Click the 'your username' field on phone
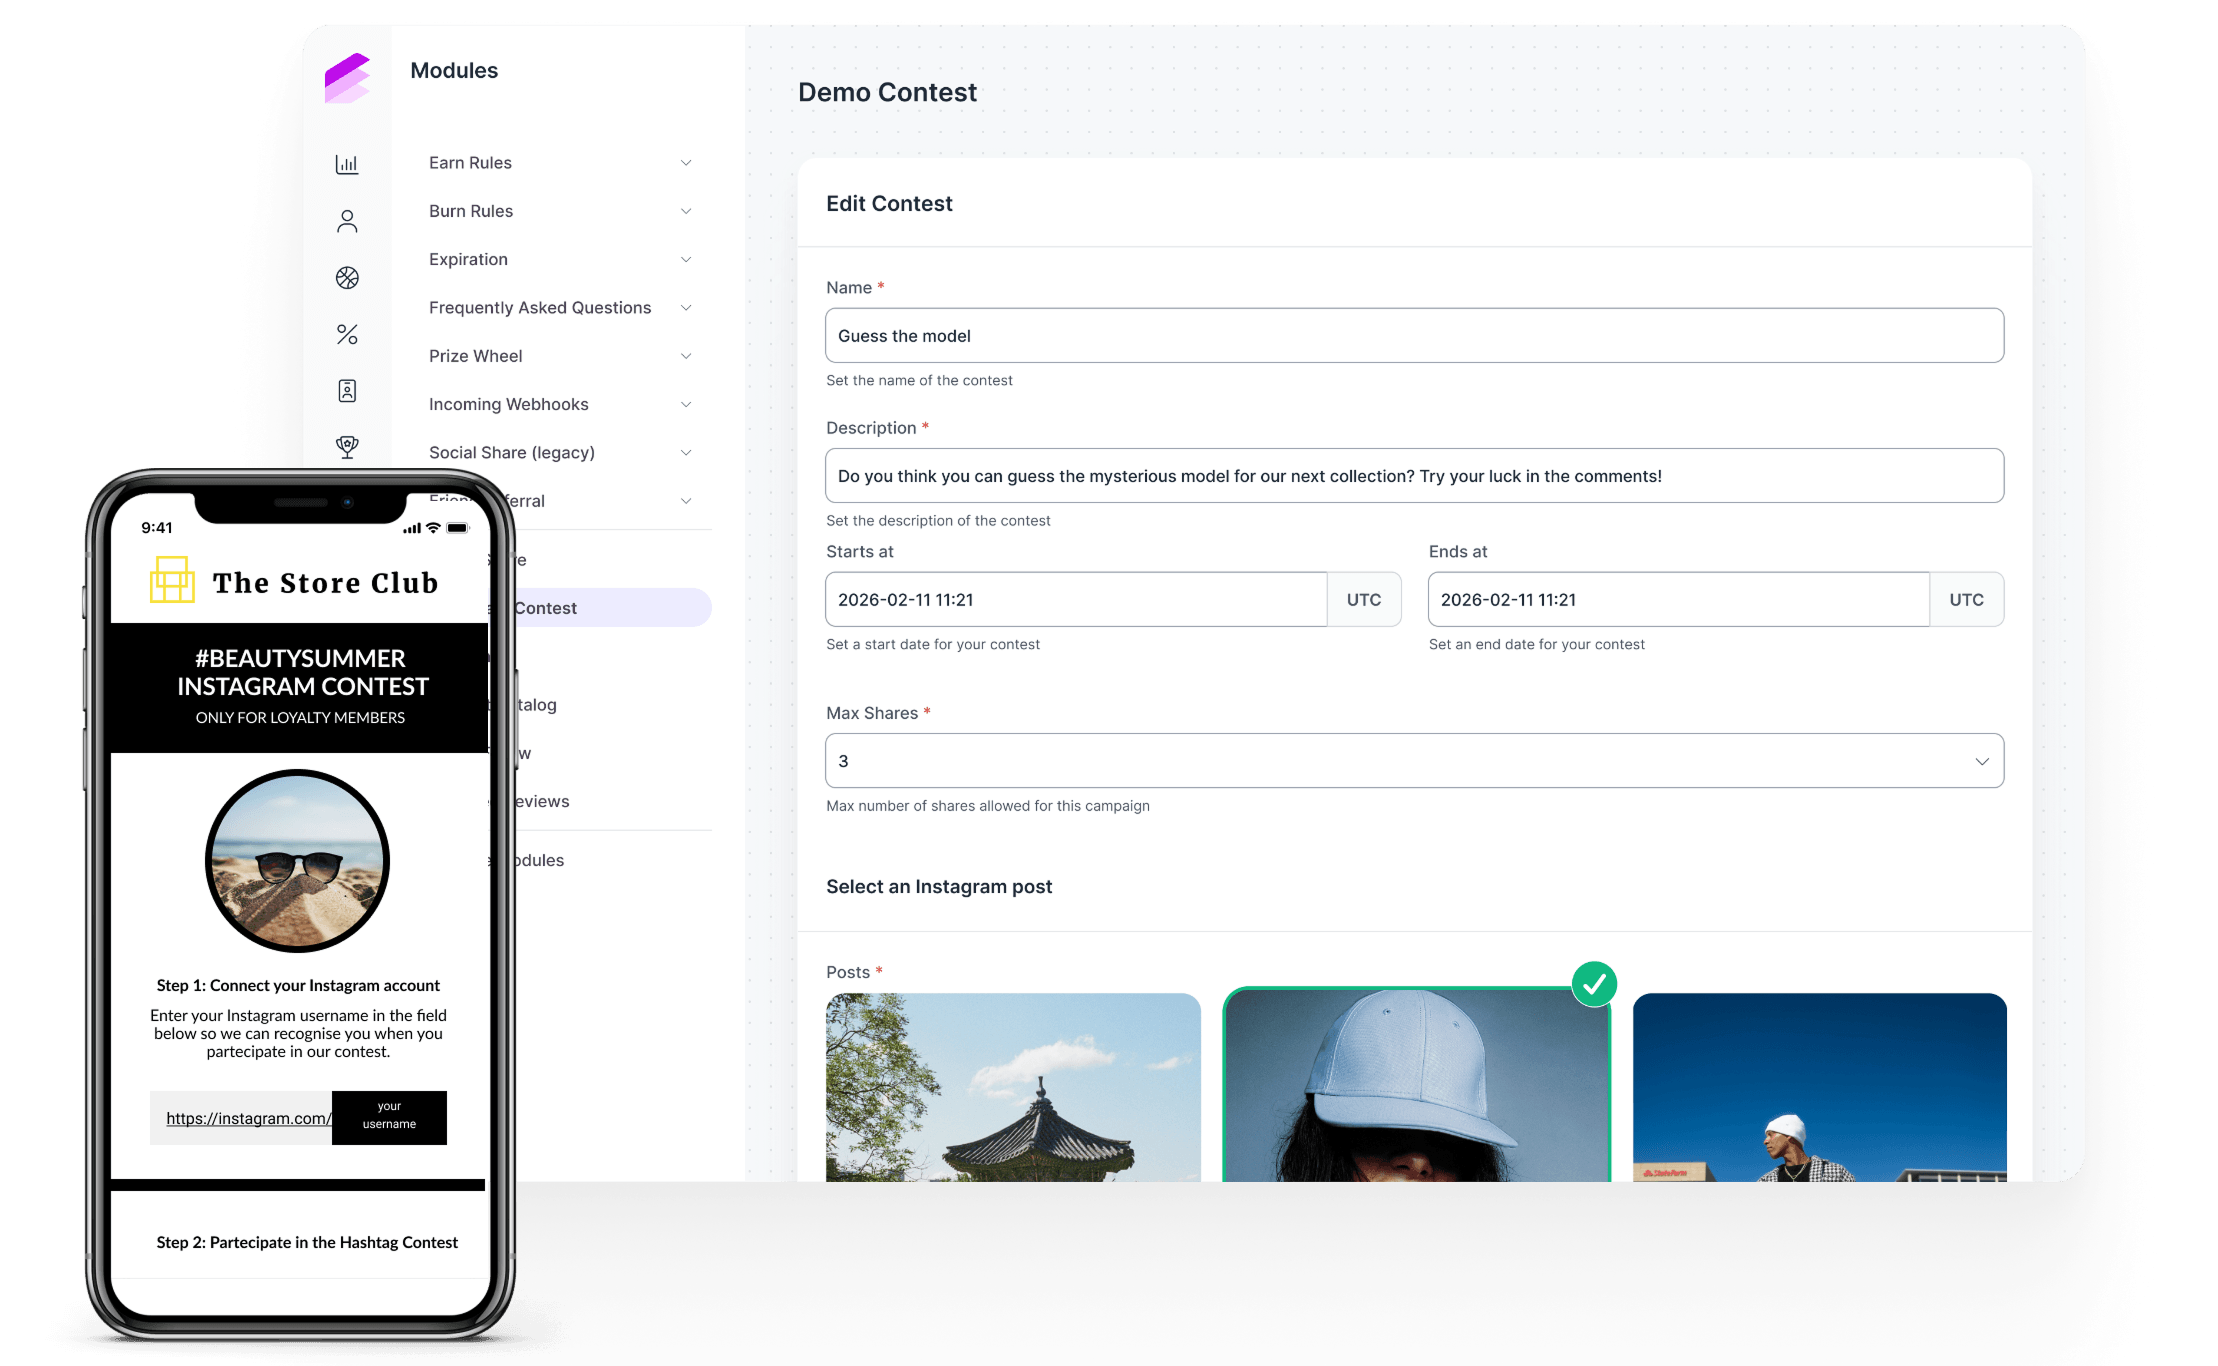 389,1117
